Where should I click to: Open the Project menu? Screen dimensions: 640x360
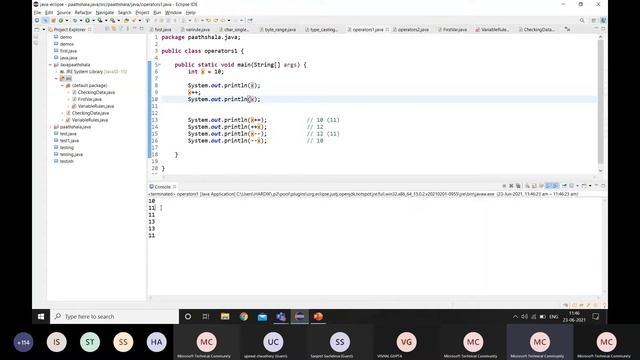click(142, 13)
